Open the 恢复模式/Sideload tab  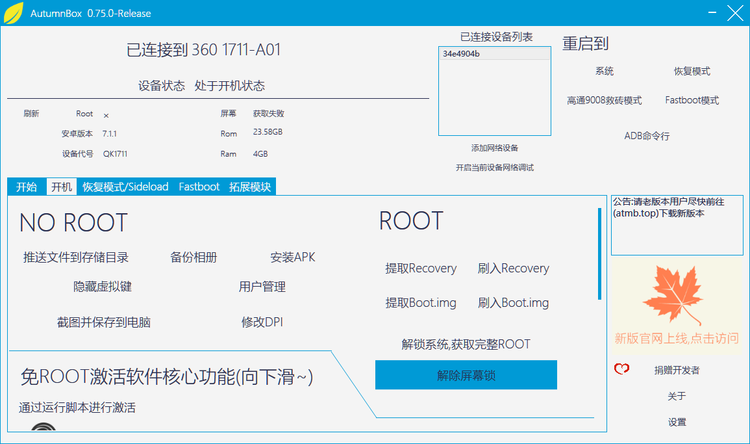(125, 187)
